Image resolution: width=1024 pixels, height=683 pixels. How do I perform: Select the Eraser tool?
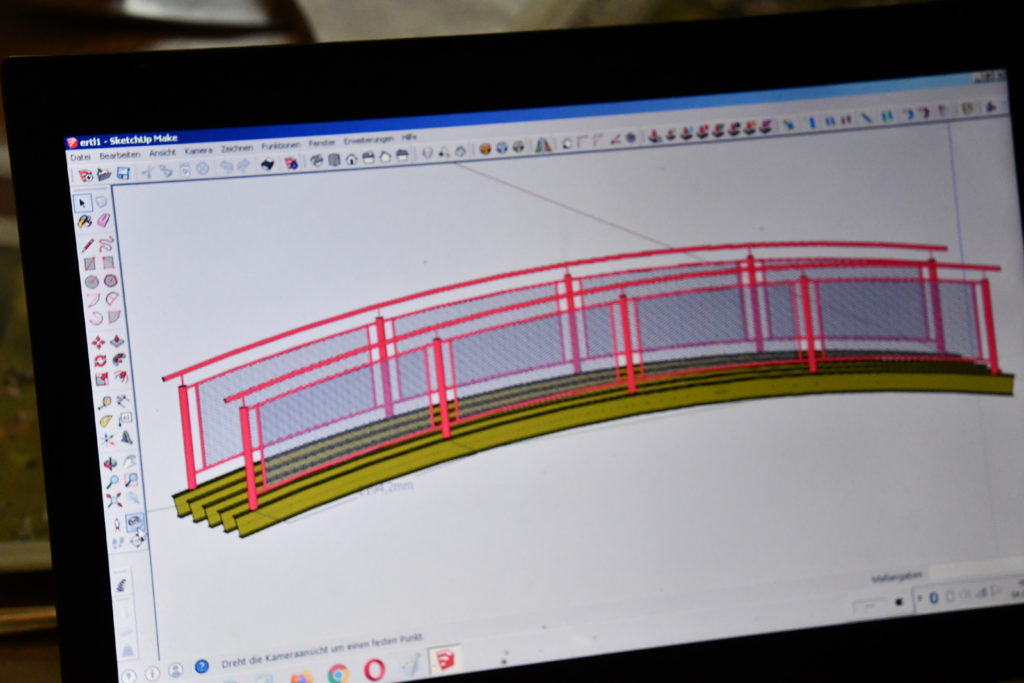(x=103, y=221)
